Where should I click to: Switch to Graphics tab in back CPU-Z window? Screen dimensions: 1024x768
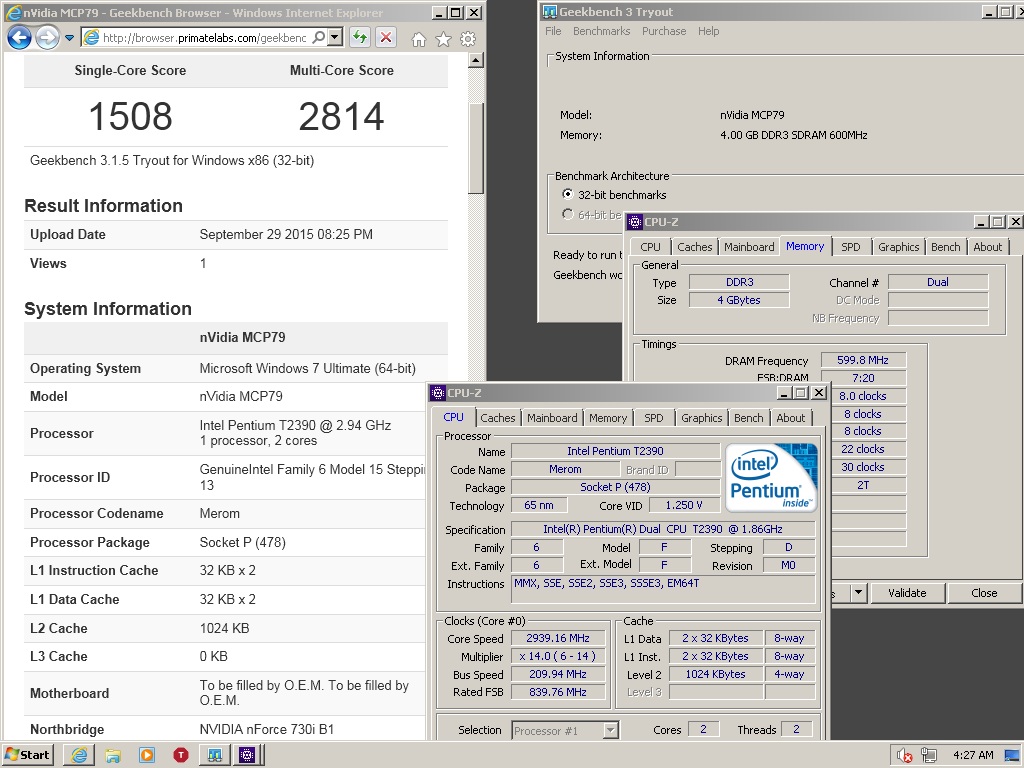pos(899,248)
